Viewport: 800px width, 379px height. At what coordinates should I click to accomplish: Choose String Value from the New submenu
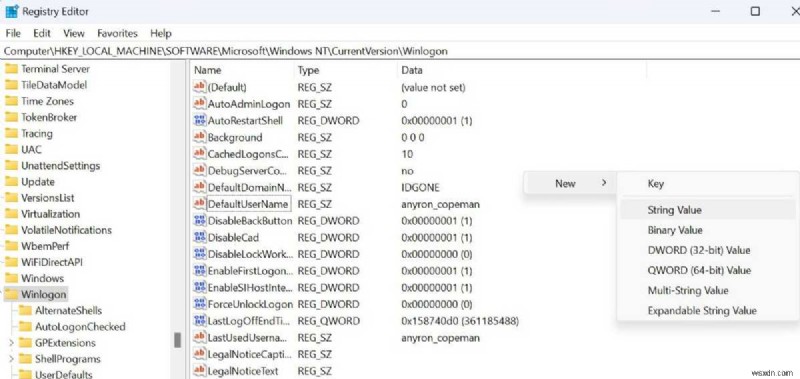pyautogui.click(x=708, y=210)
